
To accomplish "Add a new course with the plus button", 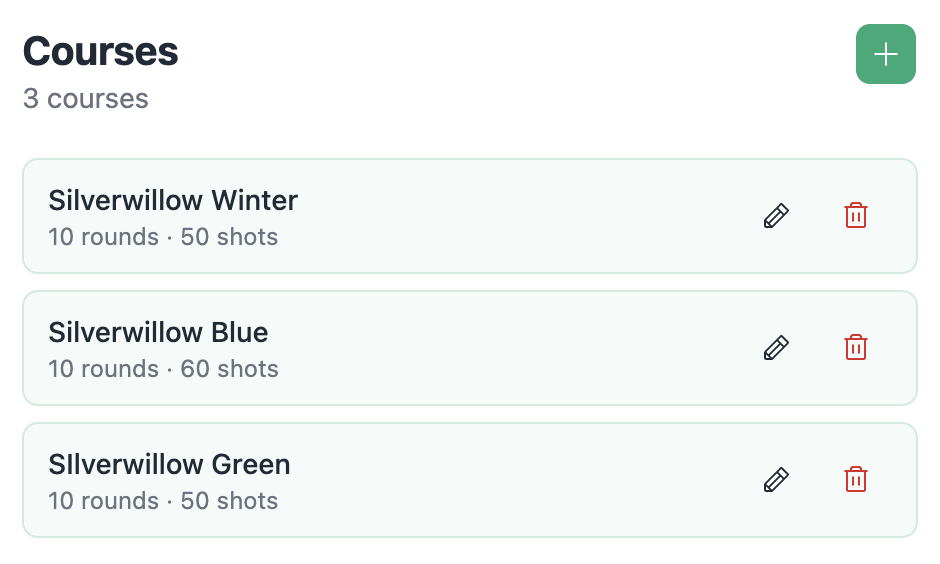I will [885, 54].
